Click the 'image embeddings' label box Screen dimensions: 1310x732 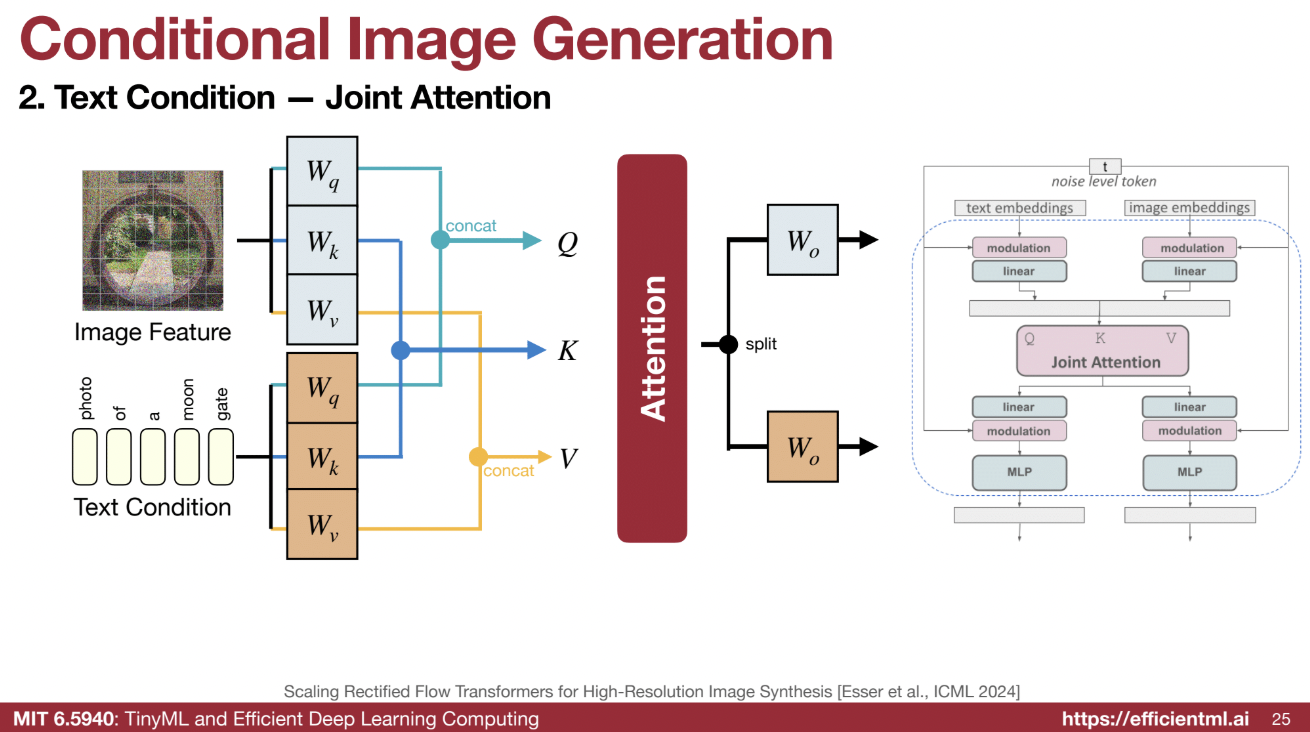tap(1189, 208)
